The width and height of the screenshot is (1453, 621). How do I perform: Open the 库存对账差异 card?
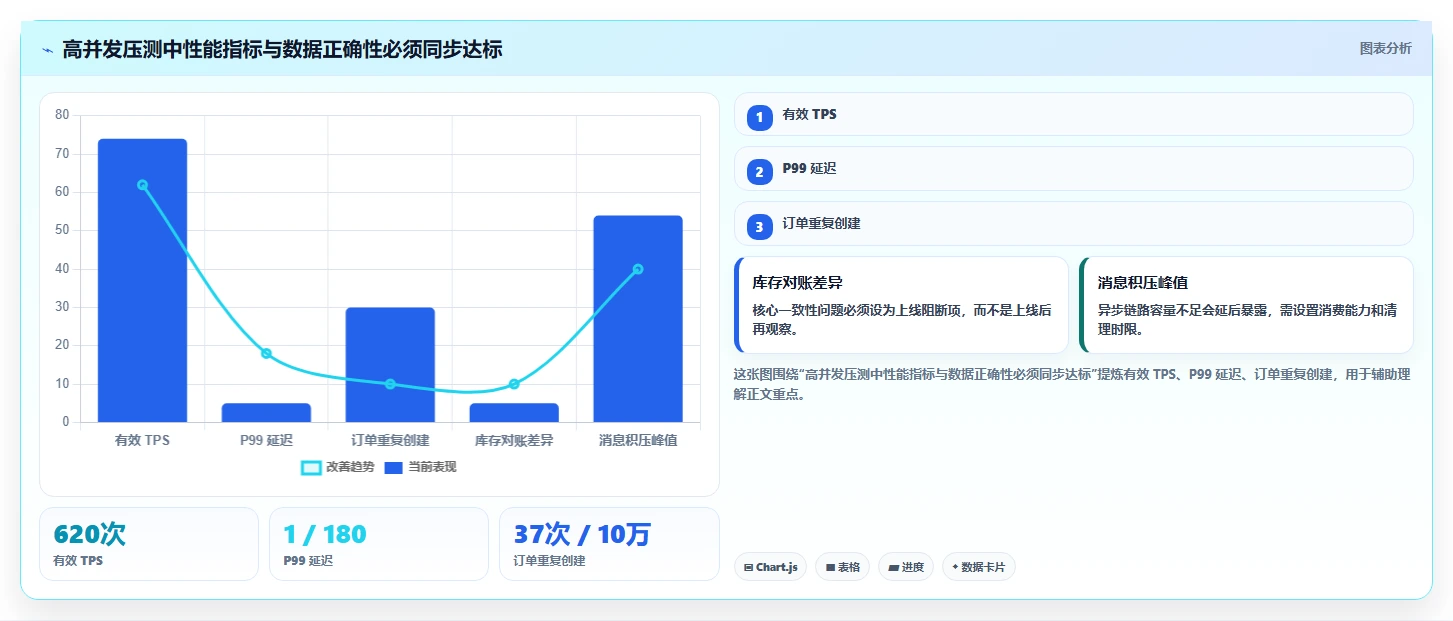click(901, 305)
